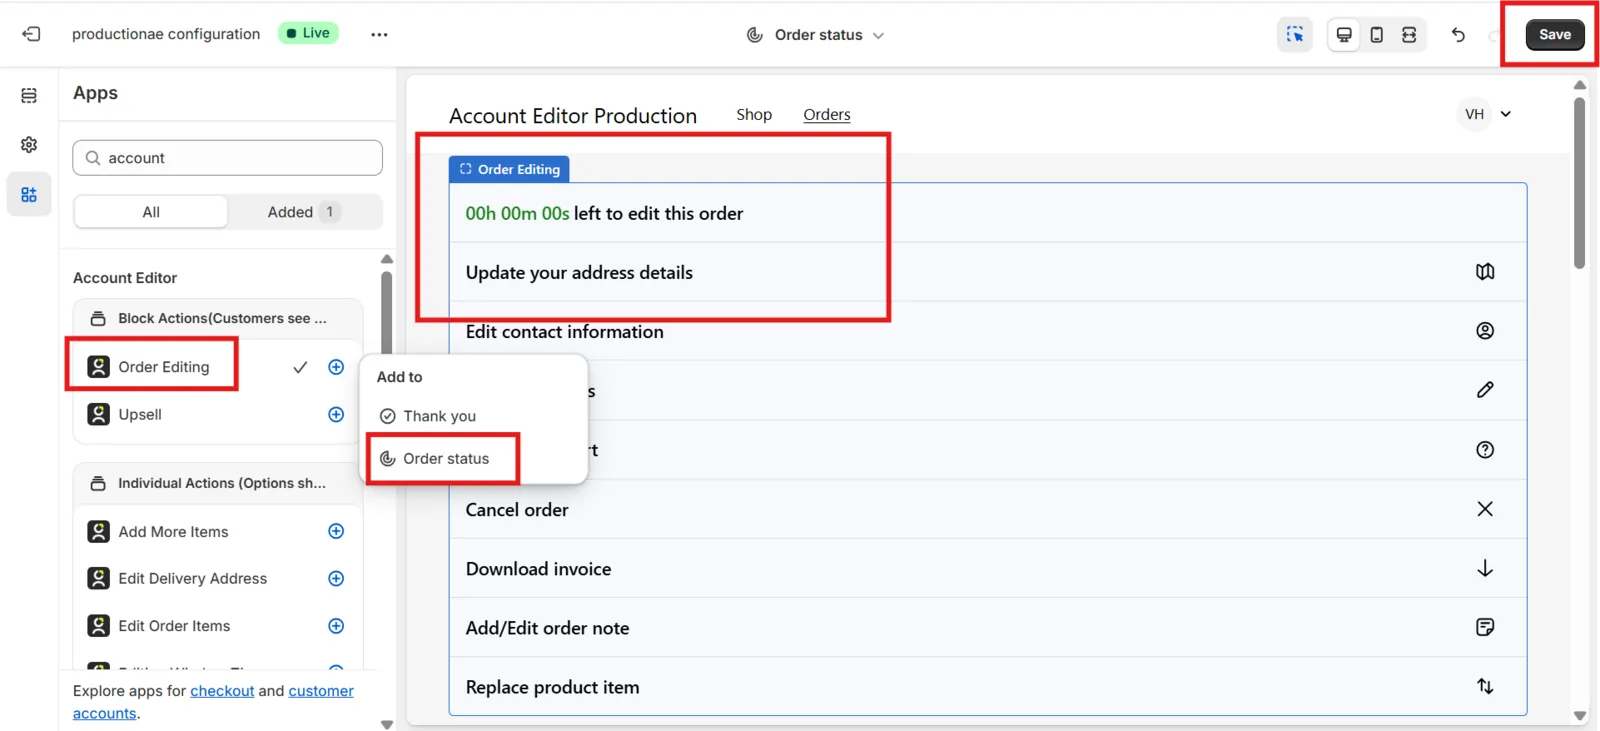Click plus icon next to Upsell
The image size is (1600, 731).
click(336, 414)
